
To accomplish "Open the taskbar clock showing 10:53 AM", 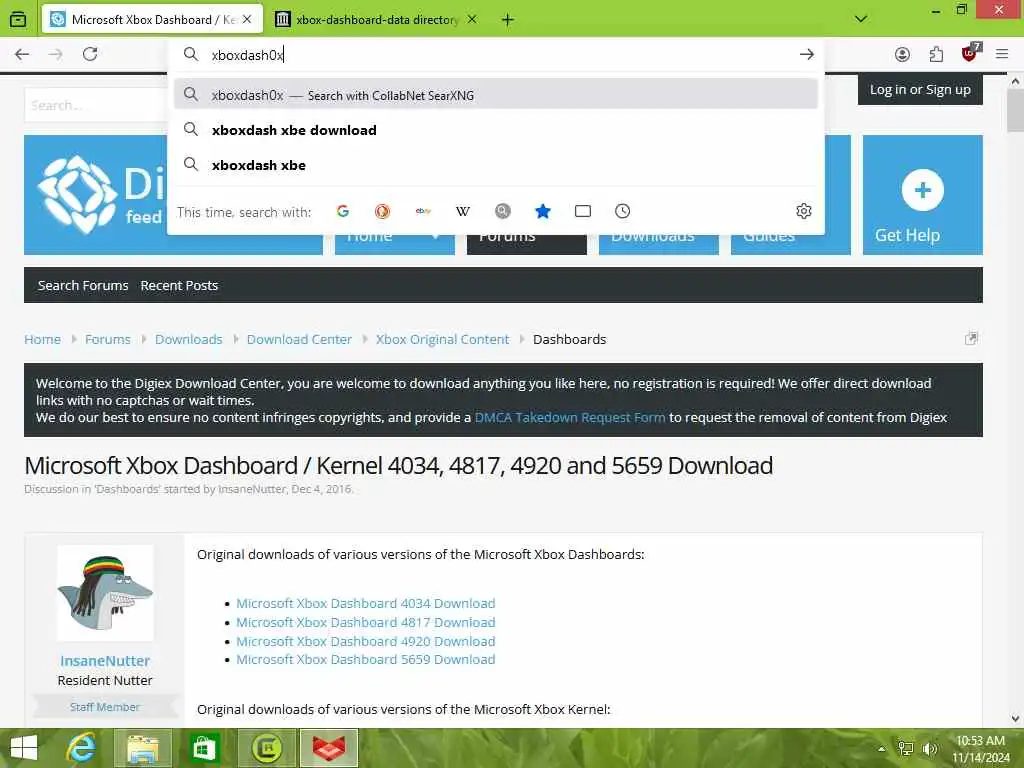I will click(980, 749).
